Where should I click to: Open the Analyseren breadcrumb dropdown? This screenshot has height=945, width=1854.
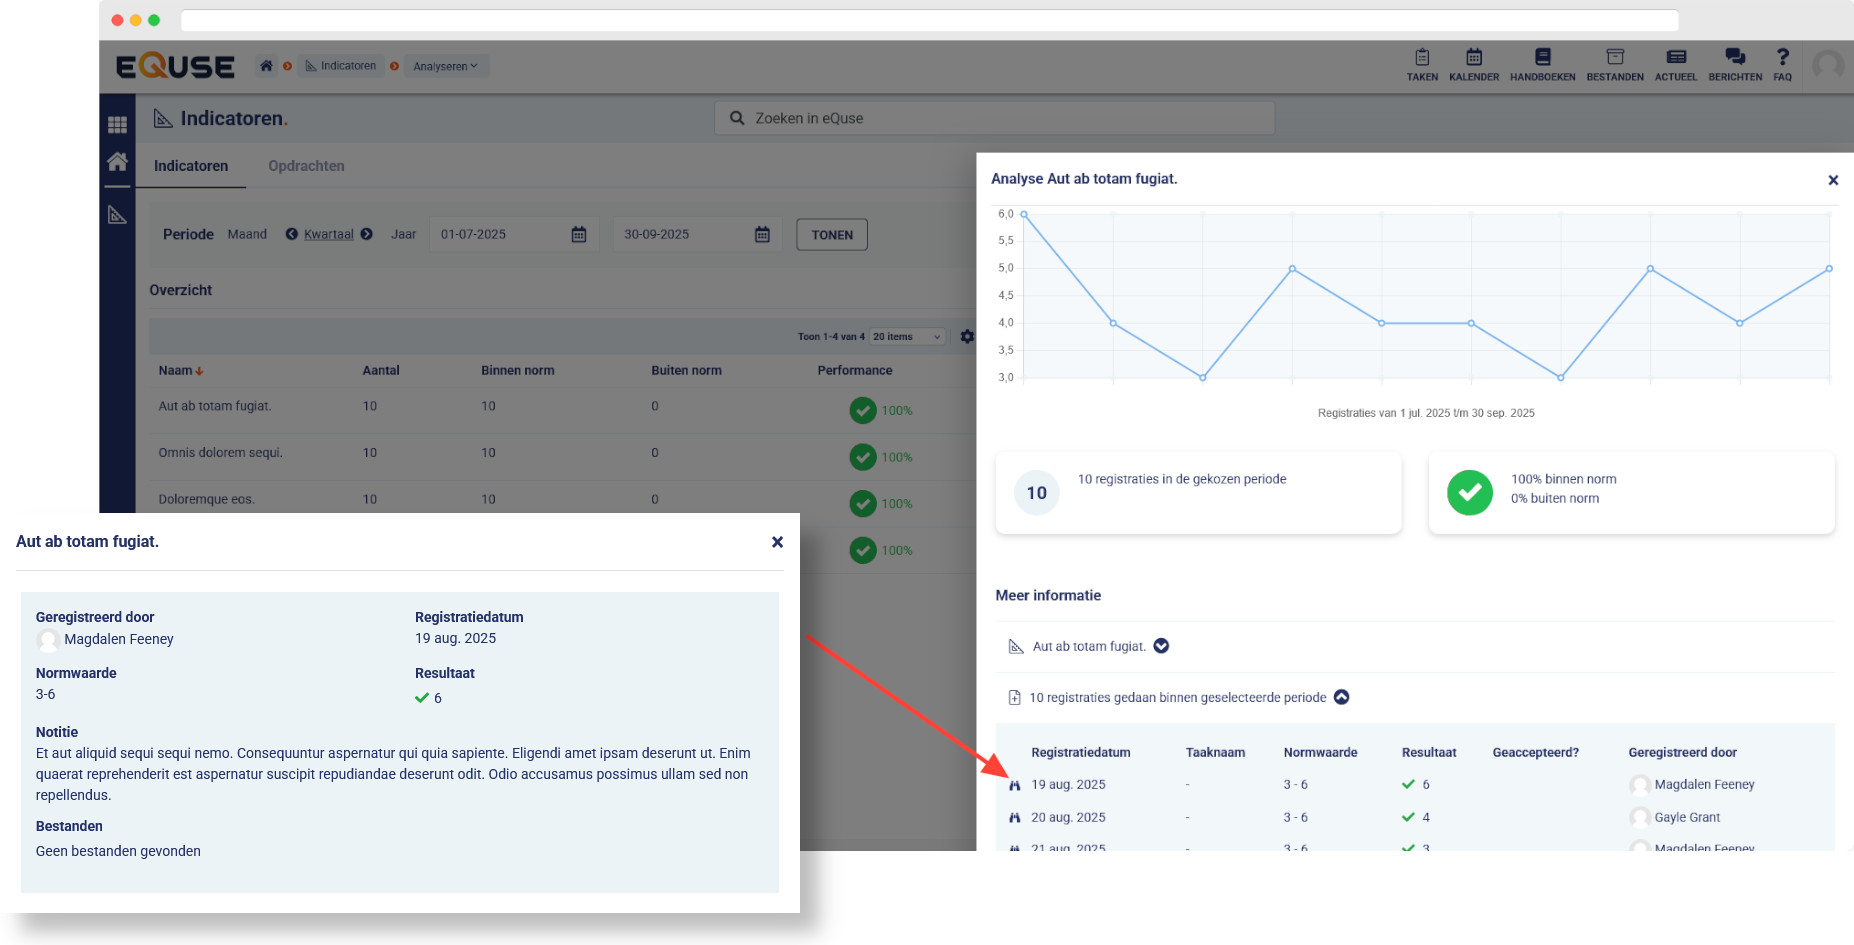pyautogui.click(x=445, y=67)
